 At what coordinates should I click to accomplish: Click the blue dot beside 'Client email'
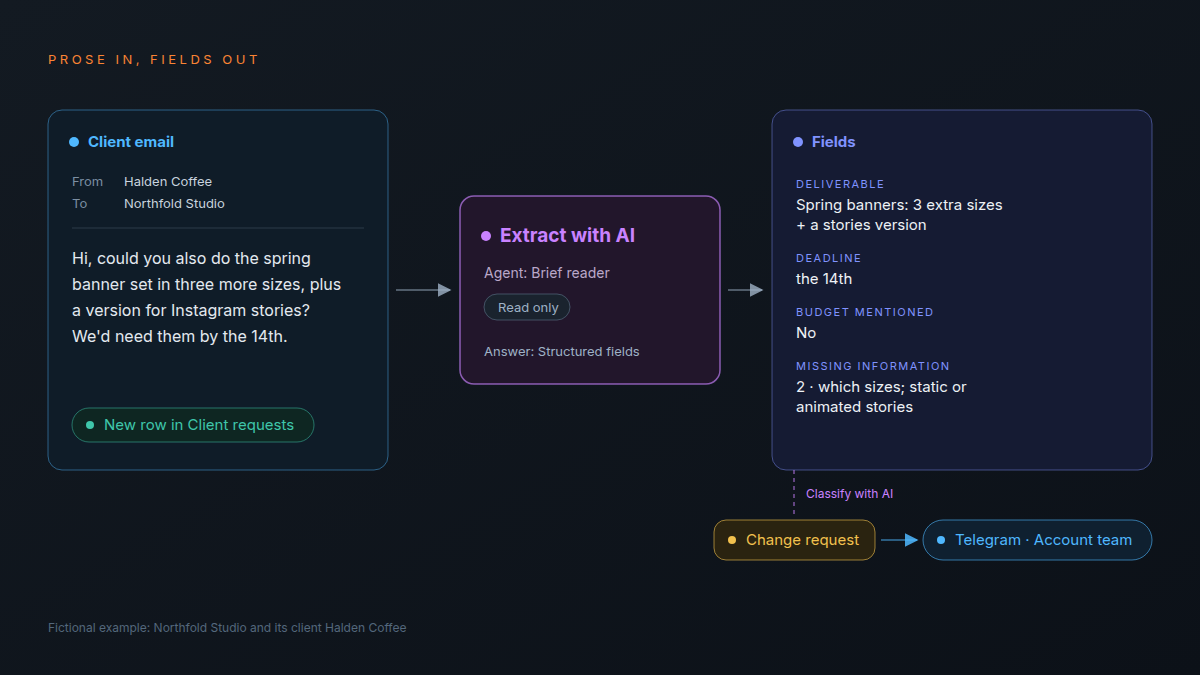(74, 142)
